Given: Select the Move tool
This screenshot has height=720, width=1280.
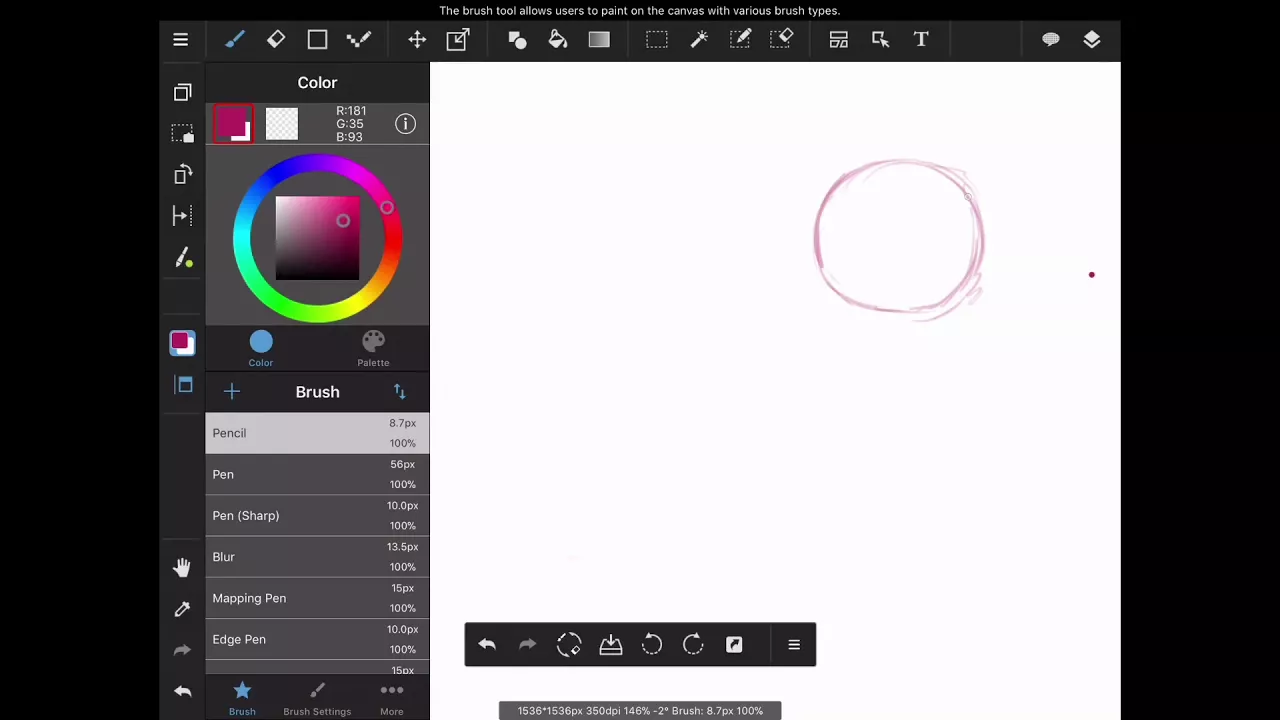Looking at the screenshot, I should (417, 40).
